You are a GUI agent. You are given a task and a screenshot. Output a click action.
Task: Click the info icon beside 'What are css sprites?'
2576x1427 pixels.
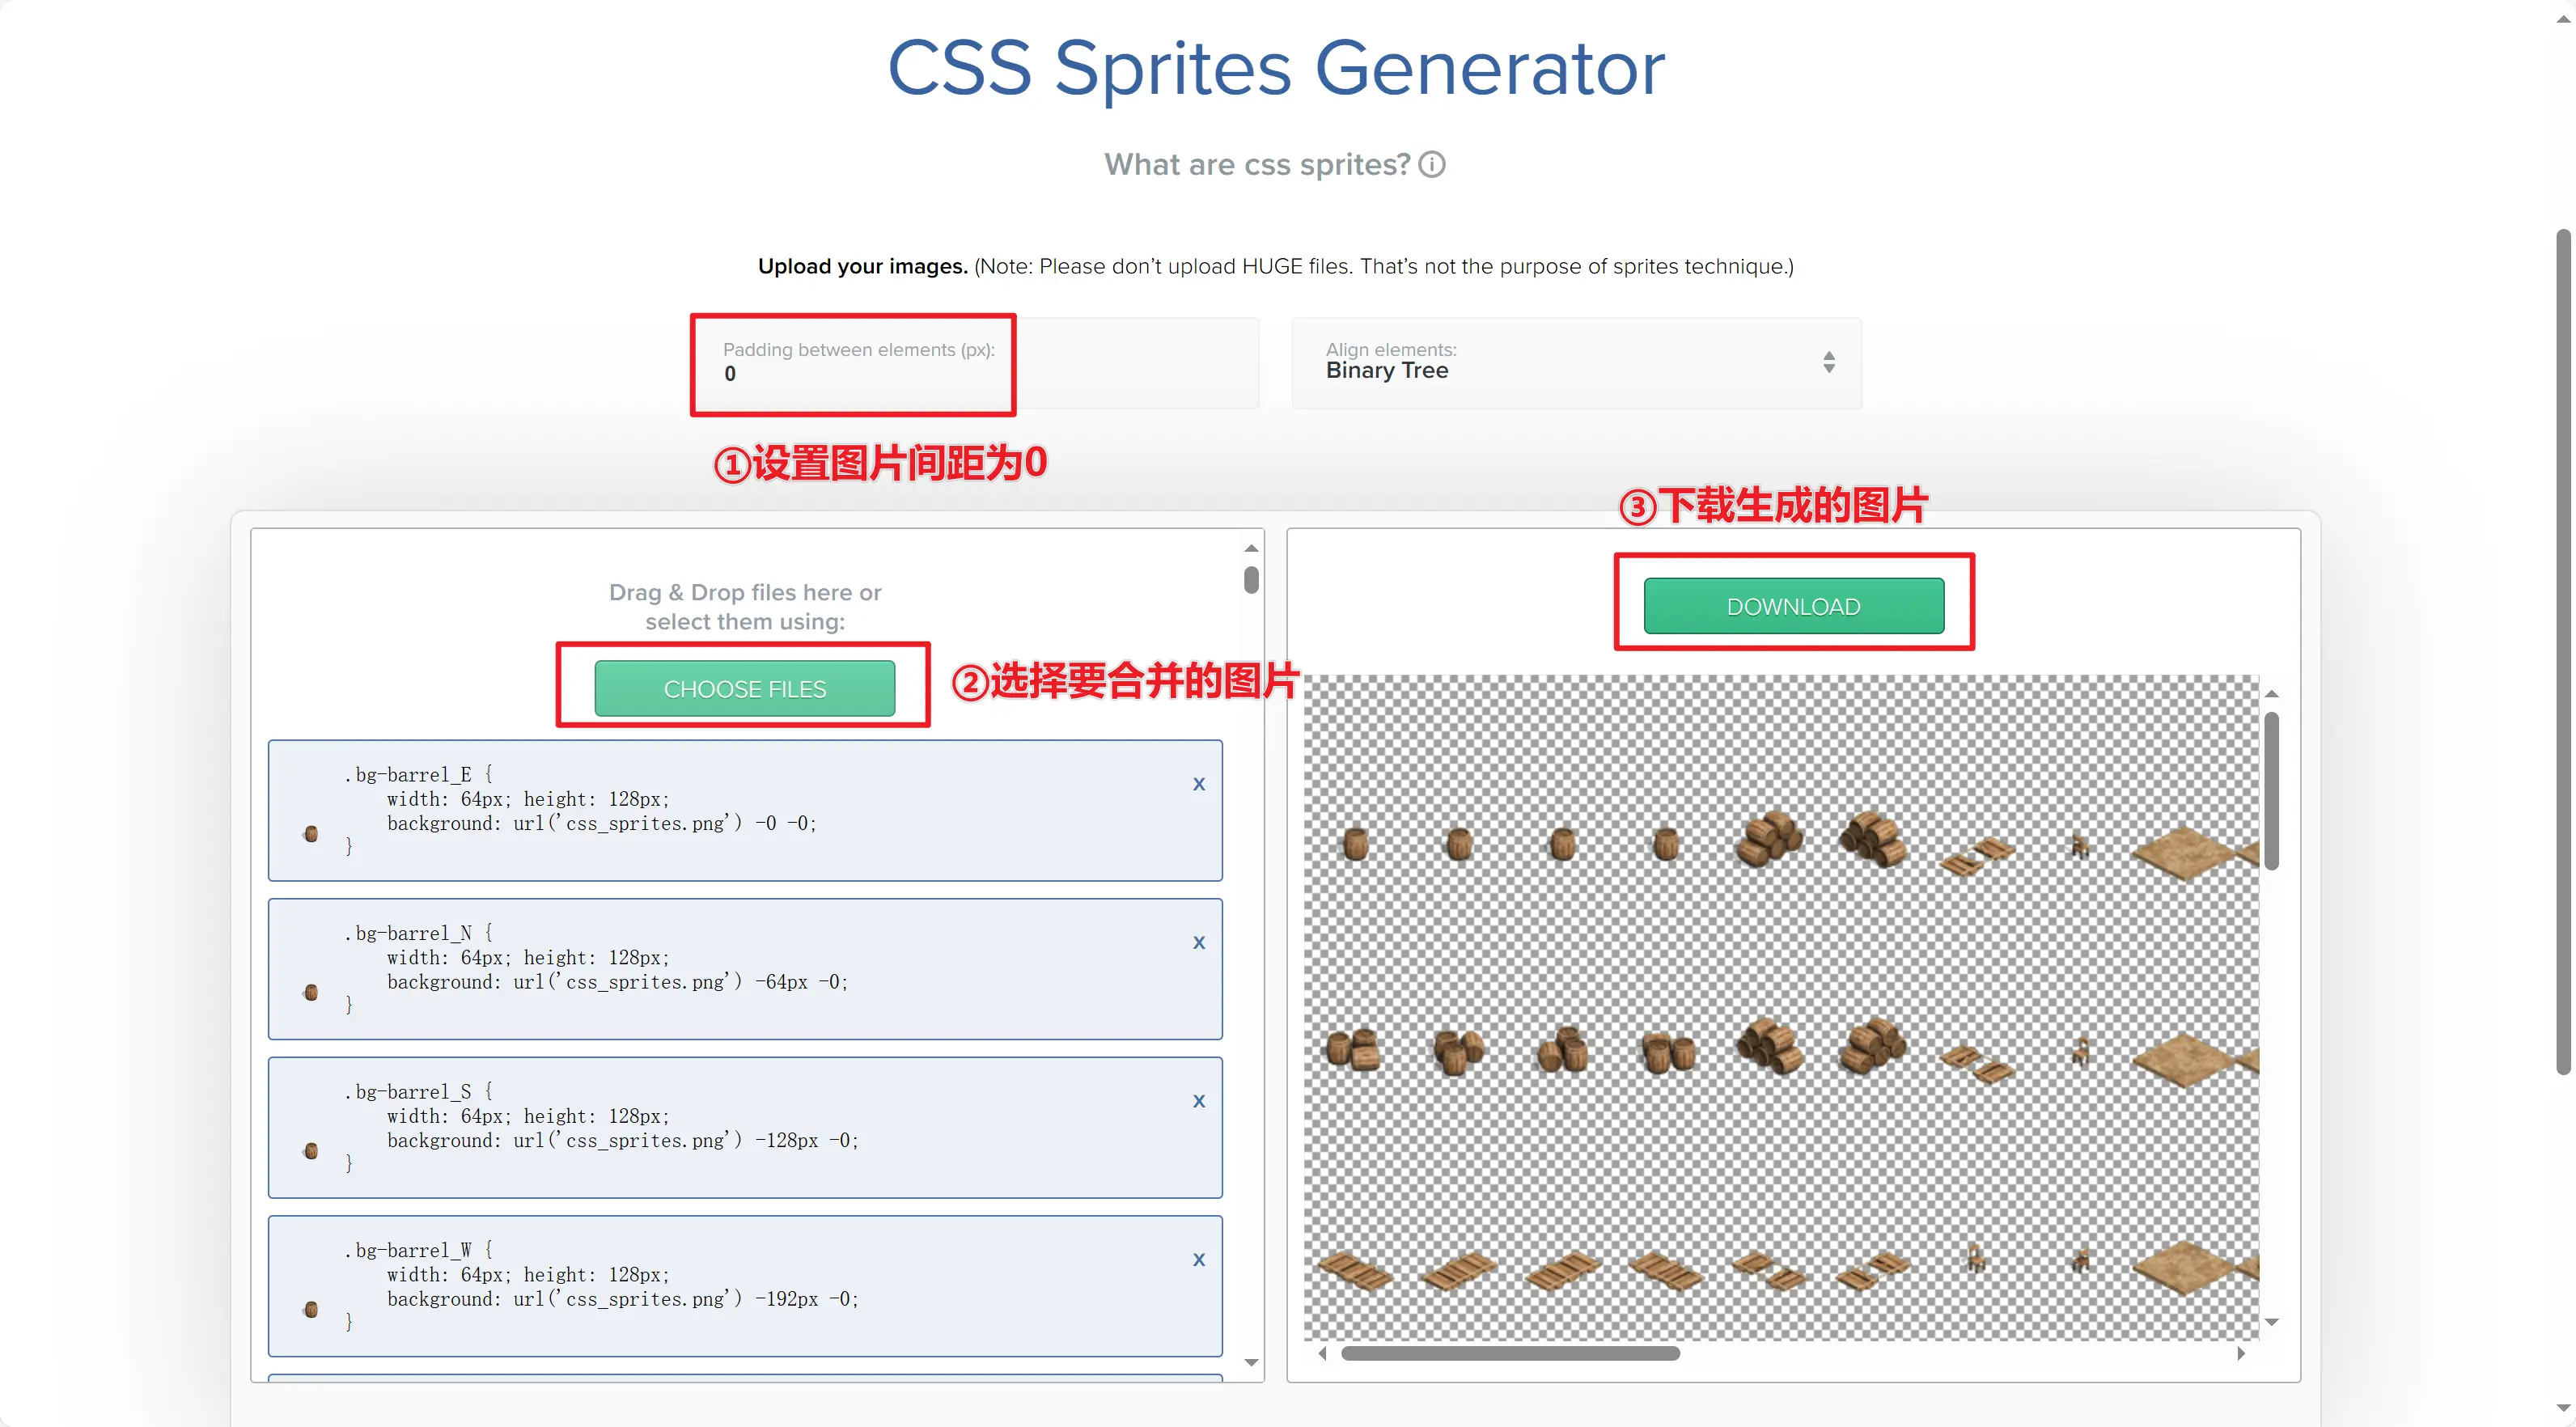(x=1432, y=164)
